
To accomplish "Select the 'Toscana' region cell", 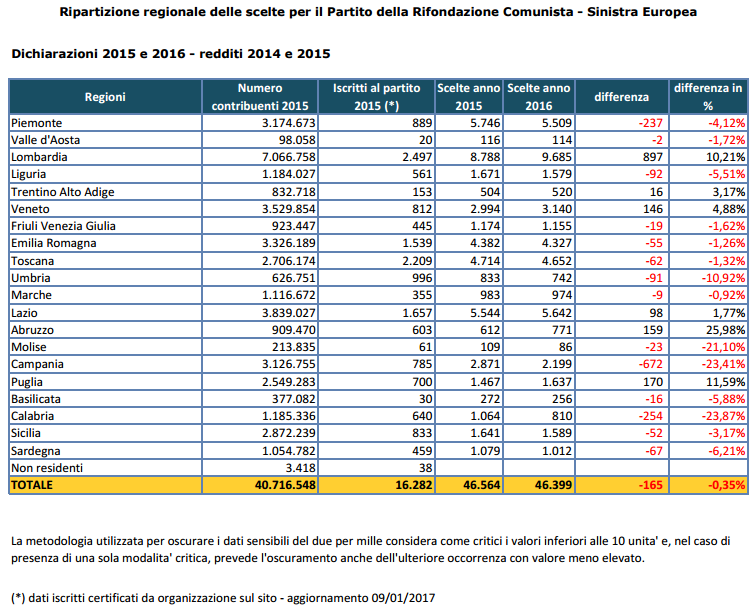I will [x=105, y=260].
